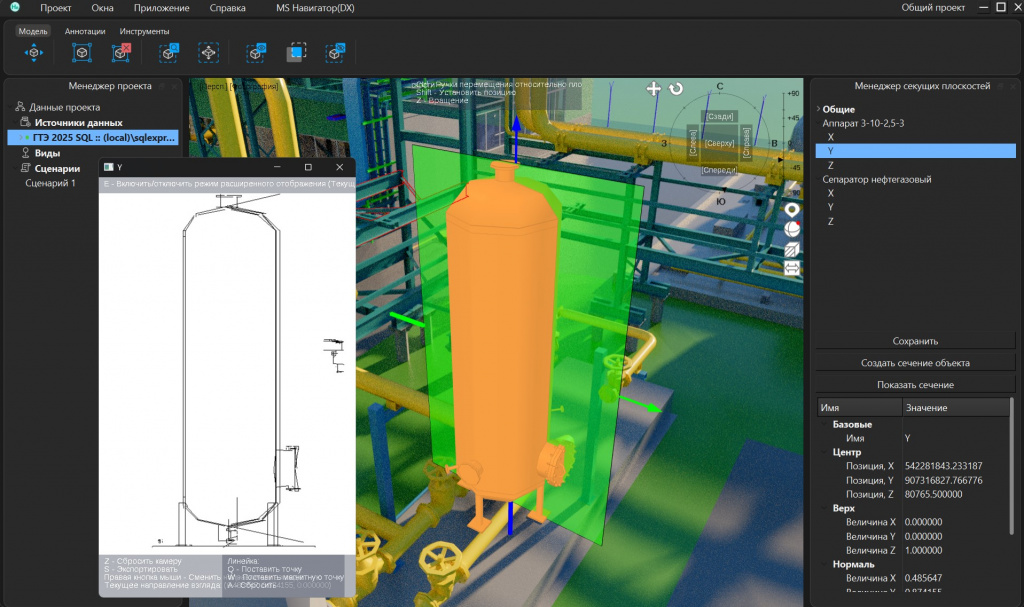Click the show object eye icon
Viewport: 1024px width, 607px height.
point(256,52)
